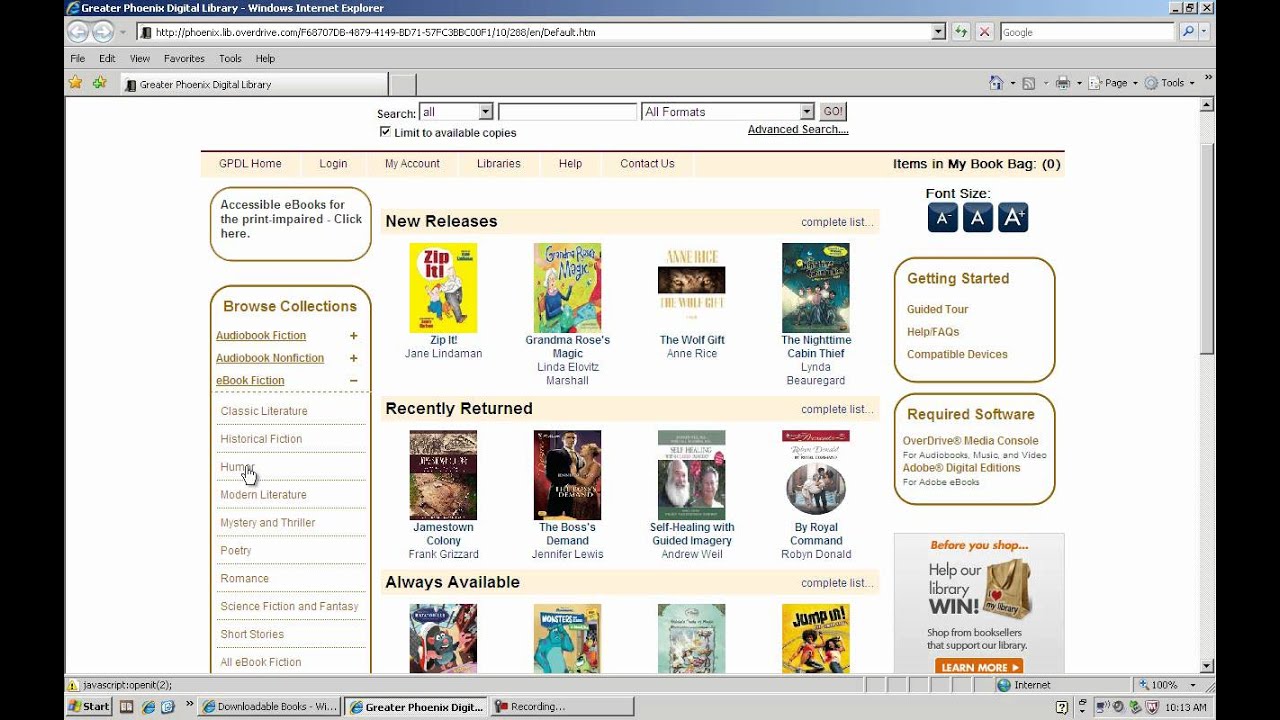Expand the Audiobook Fiction collection plus
This screenshot has width=1280, height=720.
coord(353,336)
